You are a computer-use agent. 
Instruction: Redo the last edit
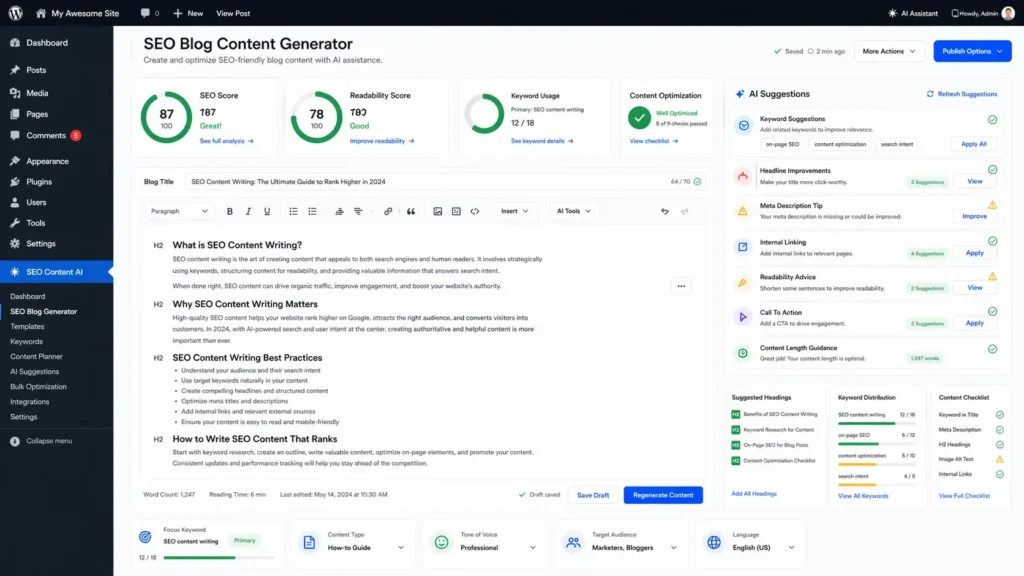tap(684, 212)
